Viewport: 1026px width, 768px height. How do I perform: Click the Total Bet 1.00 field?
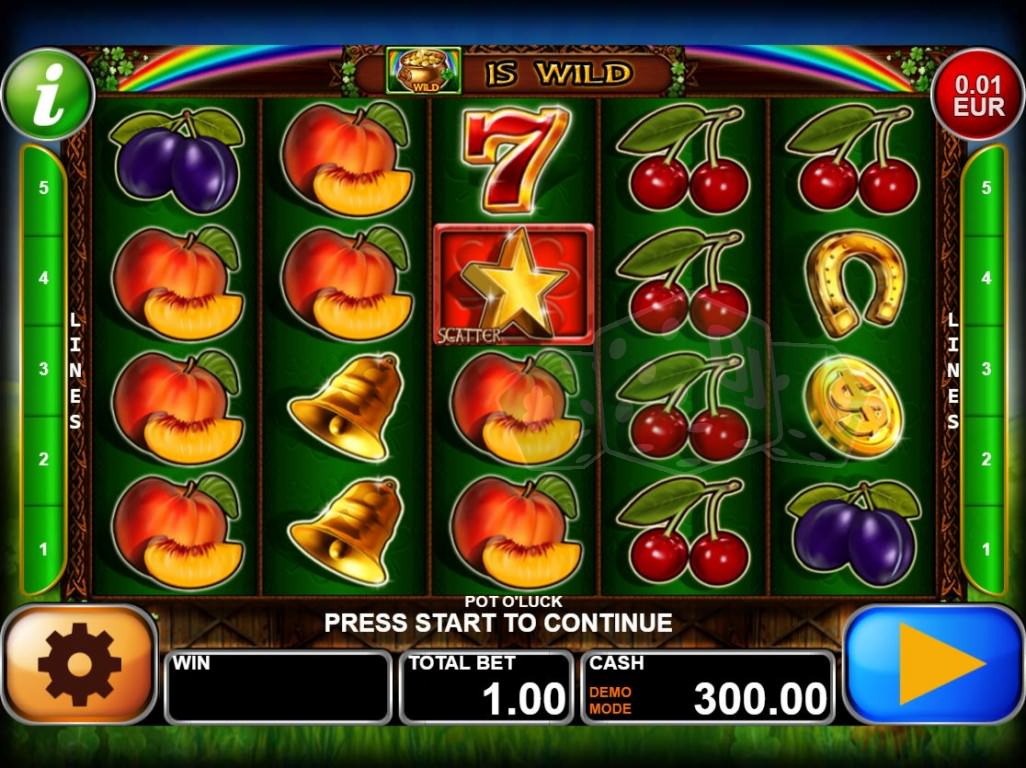coord(486,688)
